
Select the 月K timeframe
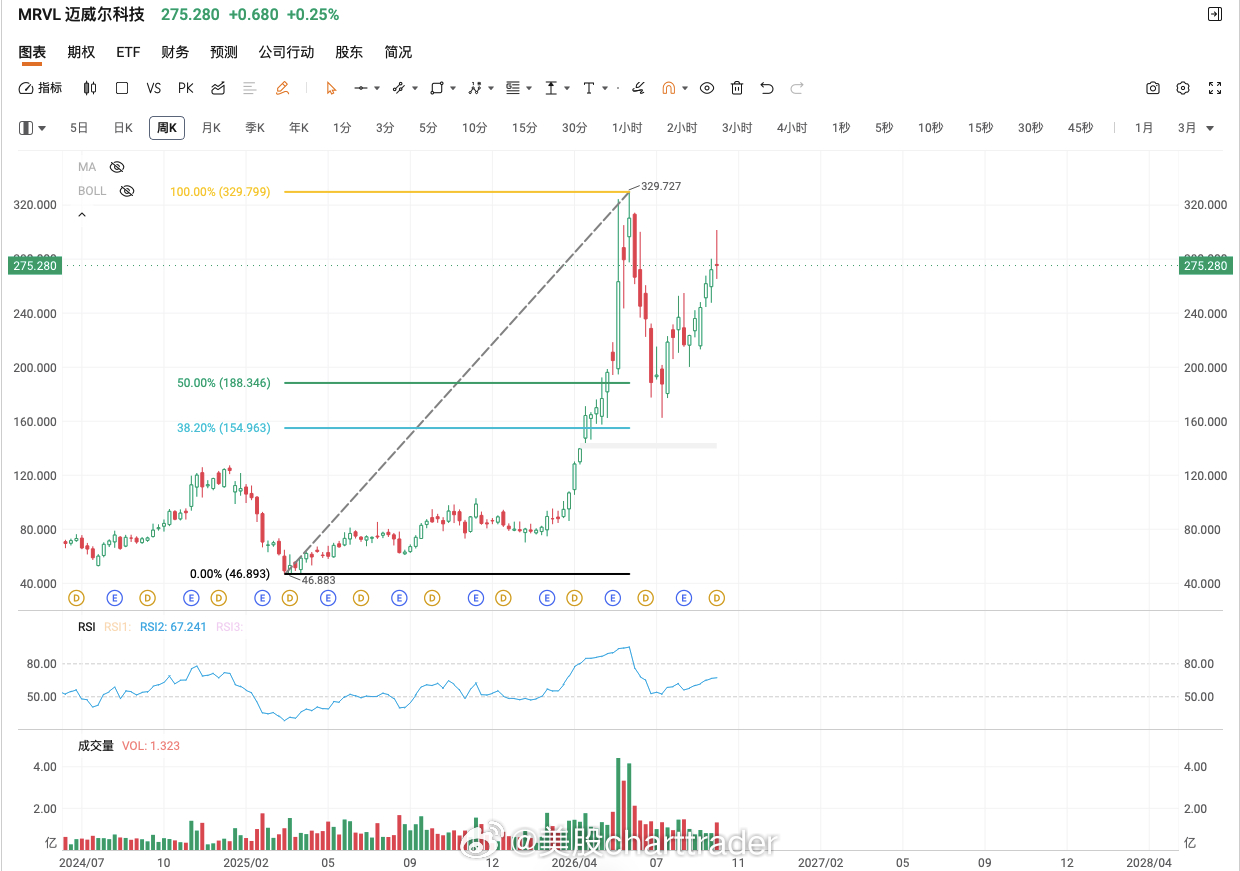click(211, 128)
